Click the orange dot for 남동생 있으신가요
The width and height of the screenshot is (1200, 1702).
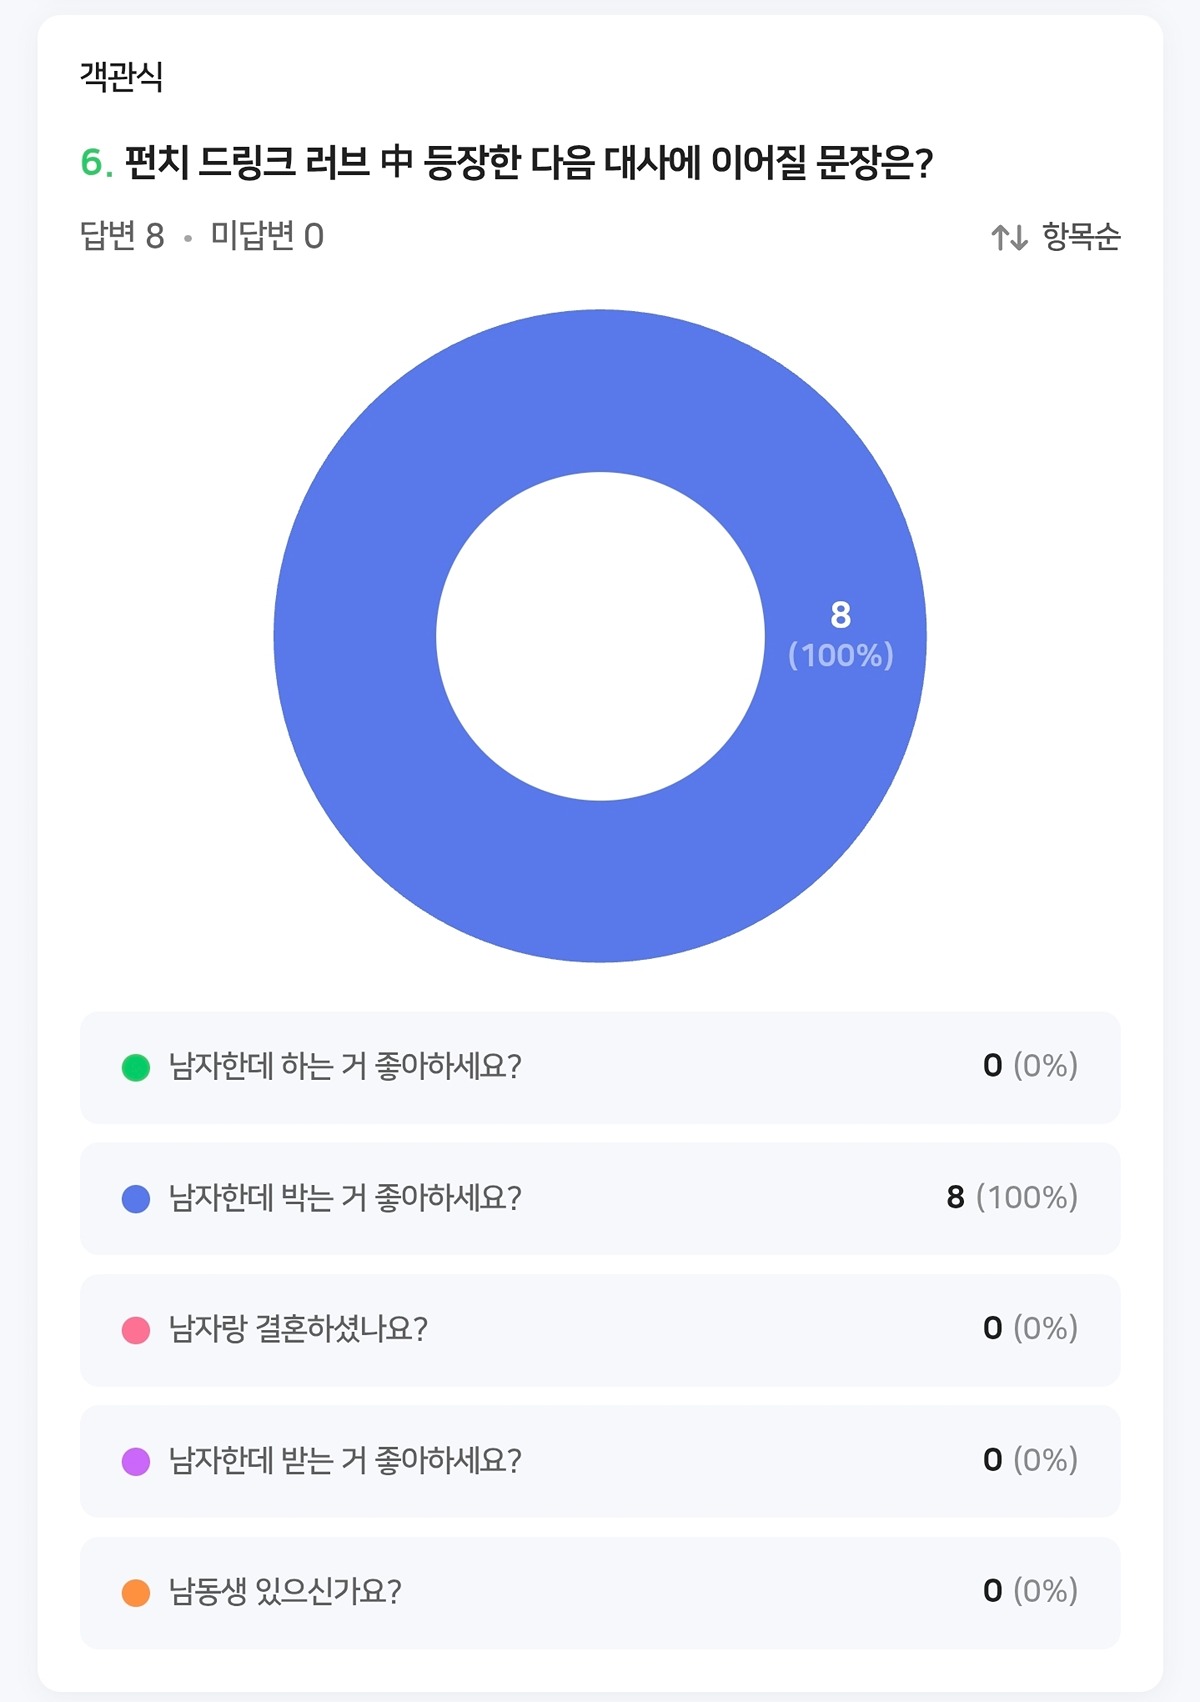click(x=136, y=1593)
